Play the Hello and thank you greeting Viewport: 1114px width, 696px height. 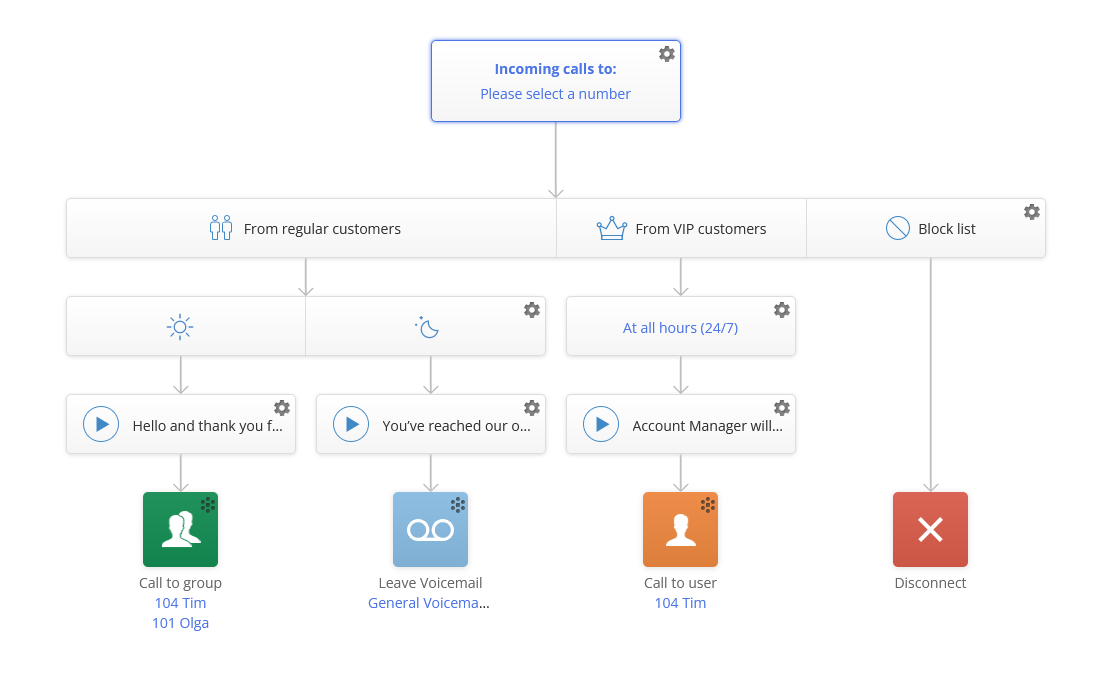[100, 424]
